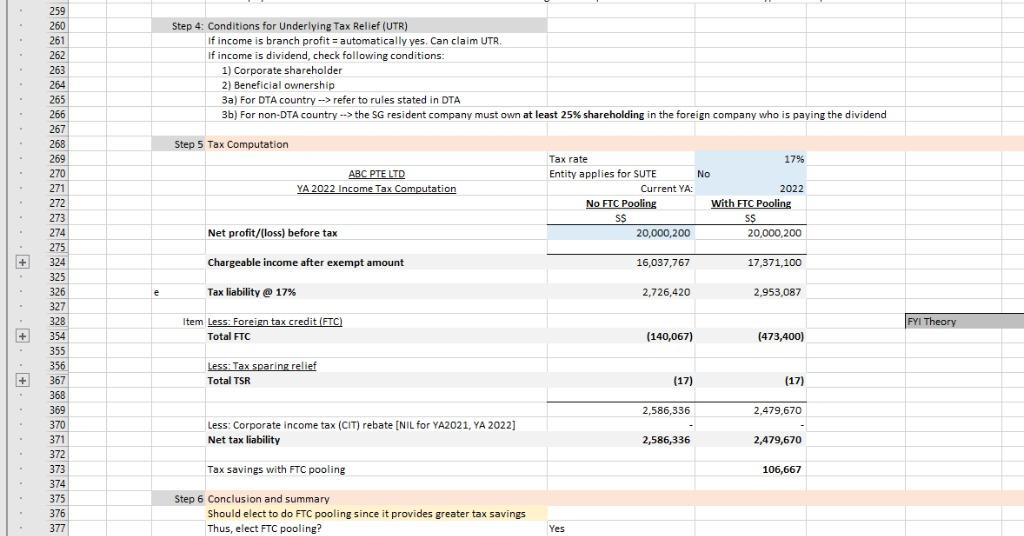This screenshot has width=1024, height=536.
Task: Expand the grouped rows above row 354
Action: click(x=8, y=336)
